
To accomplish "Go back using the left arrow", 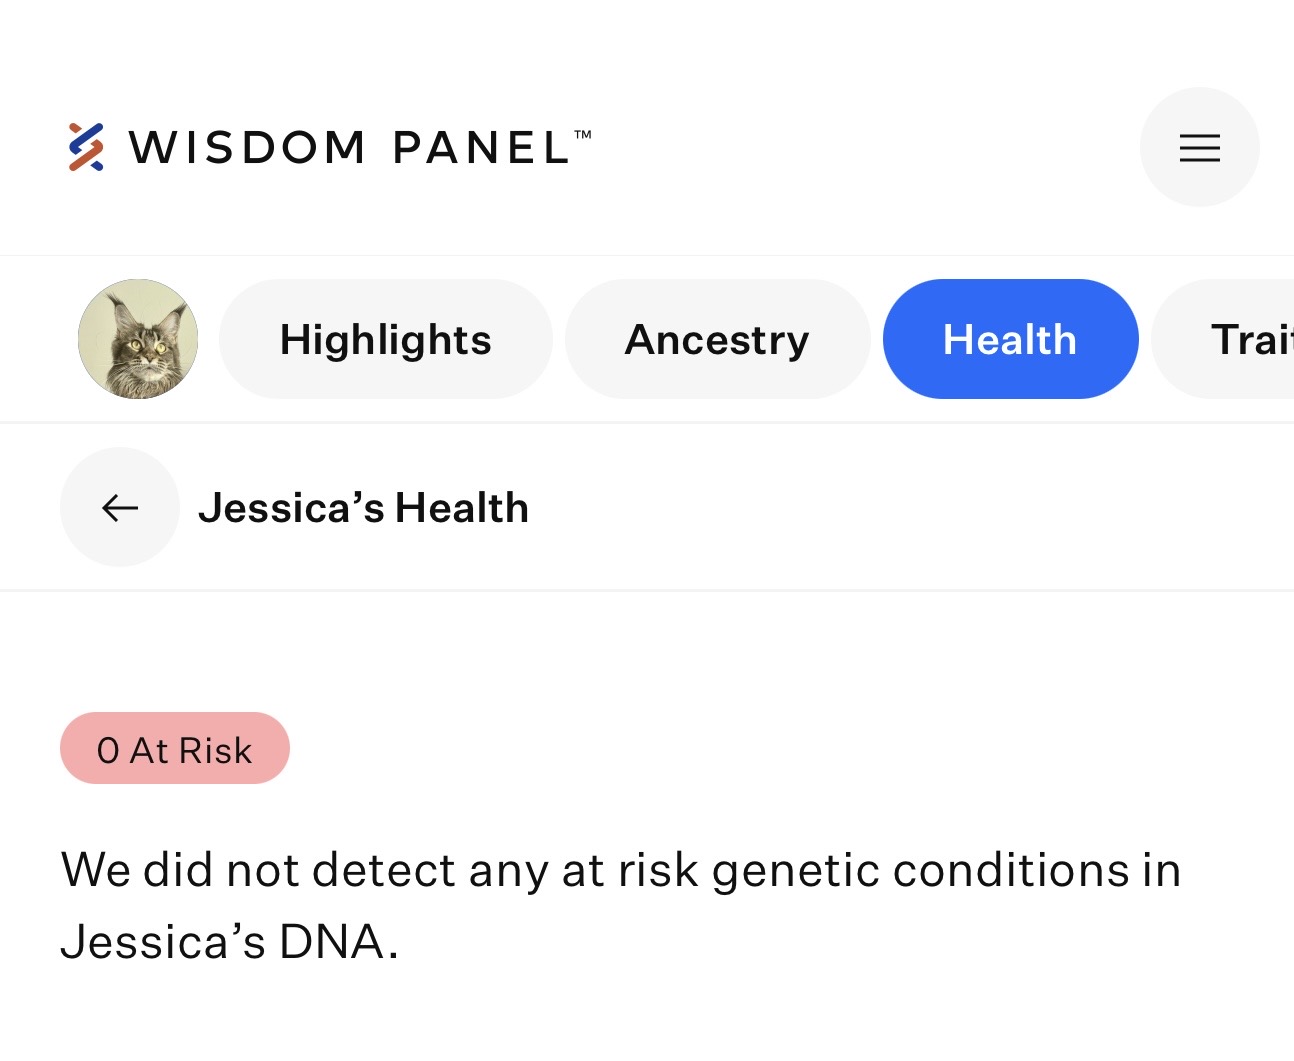I will [x=120, y=507].
